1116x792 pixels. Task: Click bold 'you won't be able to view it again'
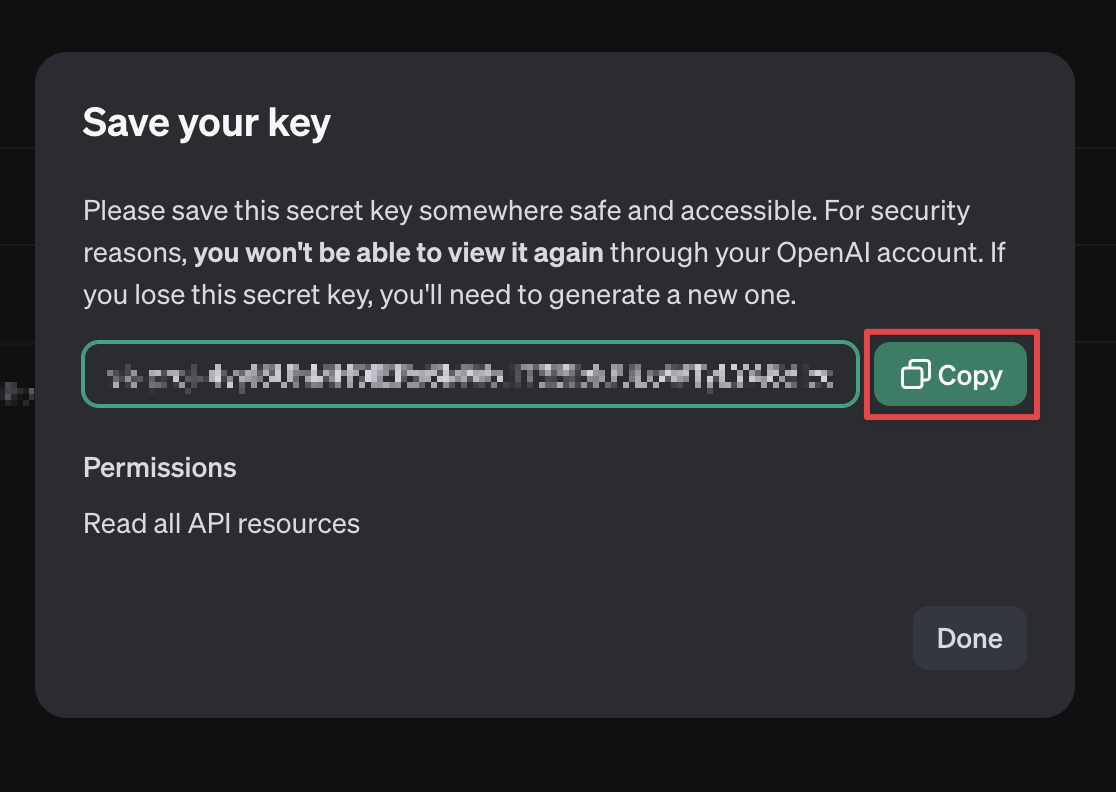399,253
